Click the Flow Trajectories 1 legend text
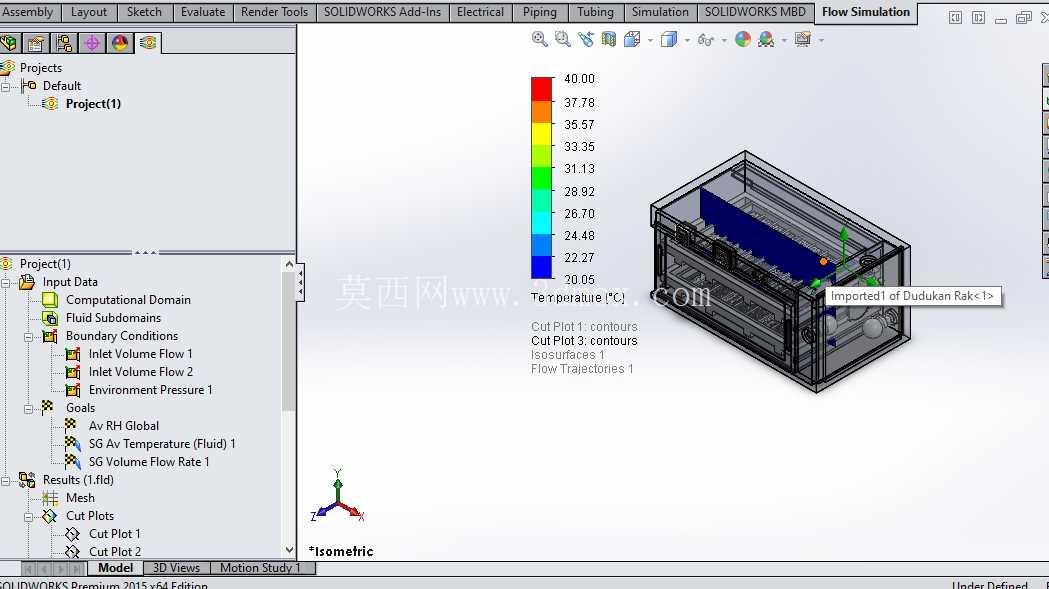Viewport: 1049px width, 589px height. pos(582,369)
